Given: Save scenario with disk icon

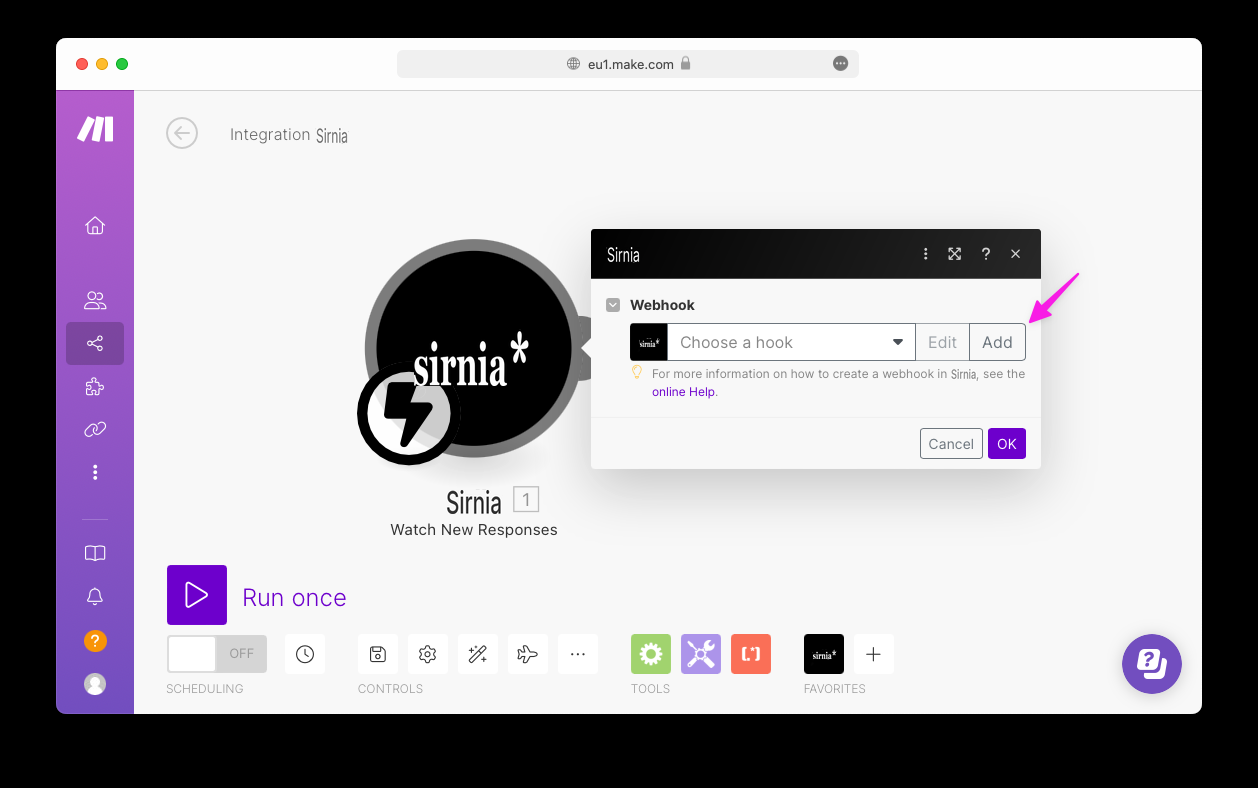Looking at the screenshot, I should tap(378, 654).
